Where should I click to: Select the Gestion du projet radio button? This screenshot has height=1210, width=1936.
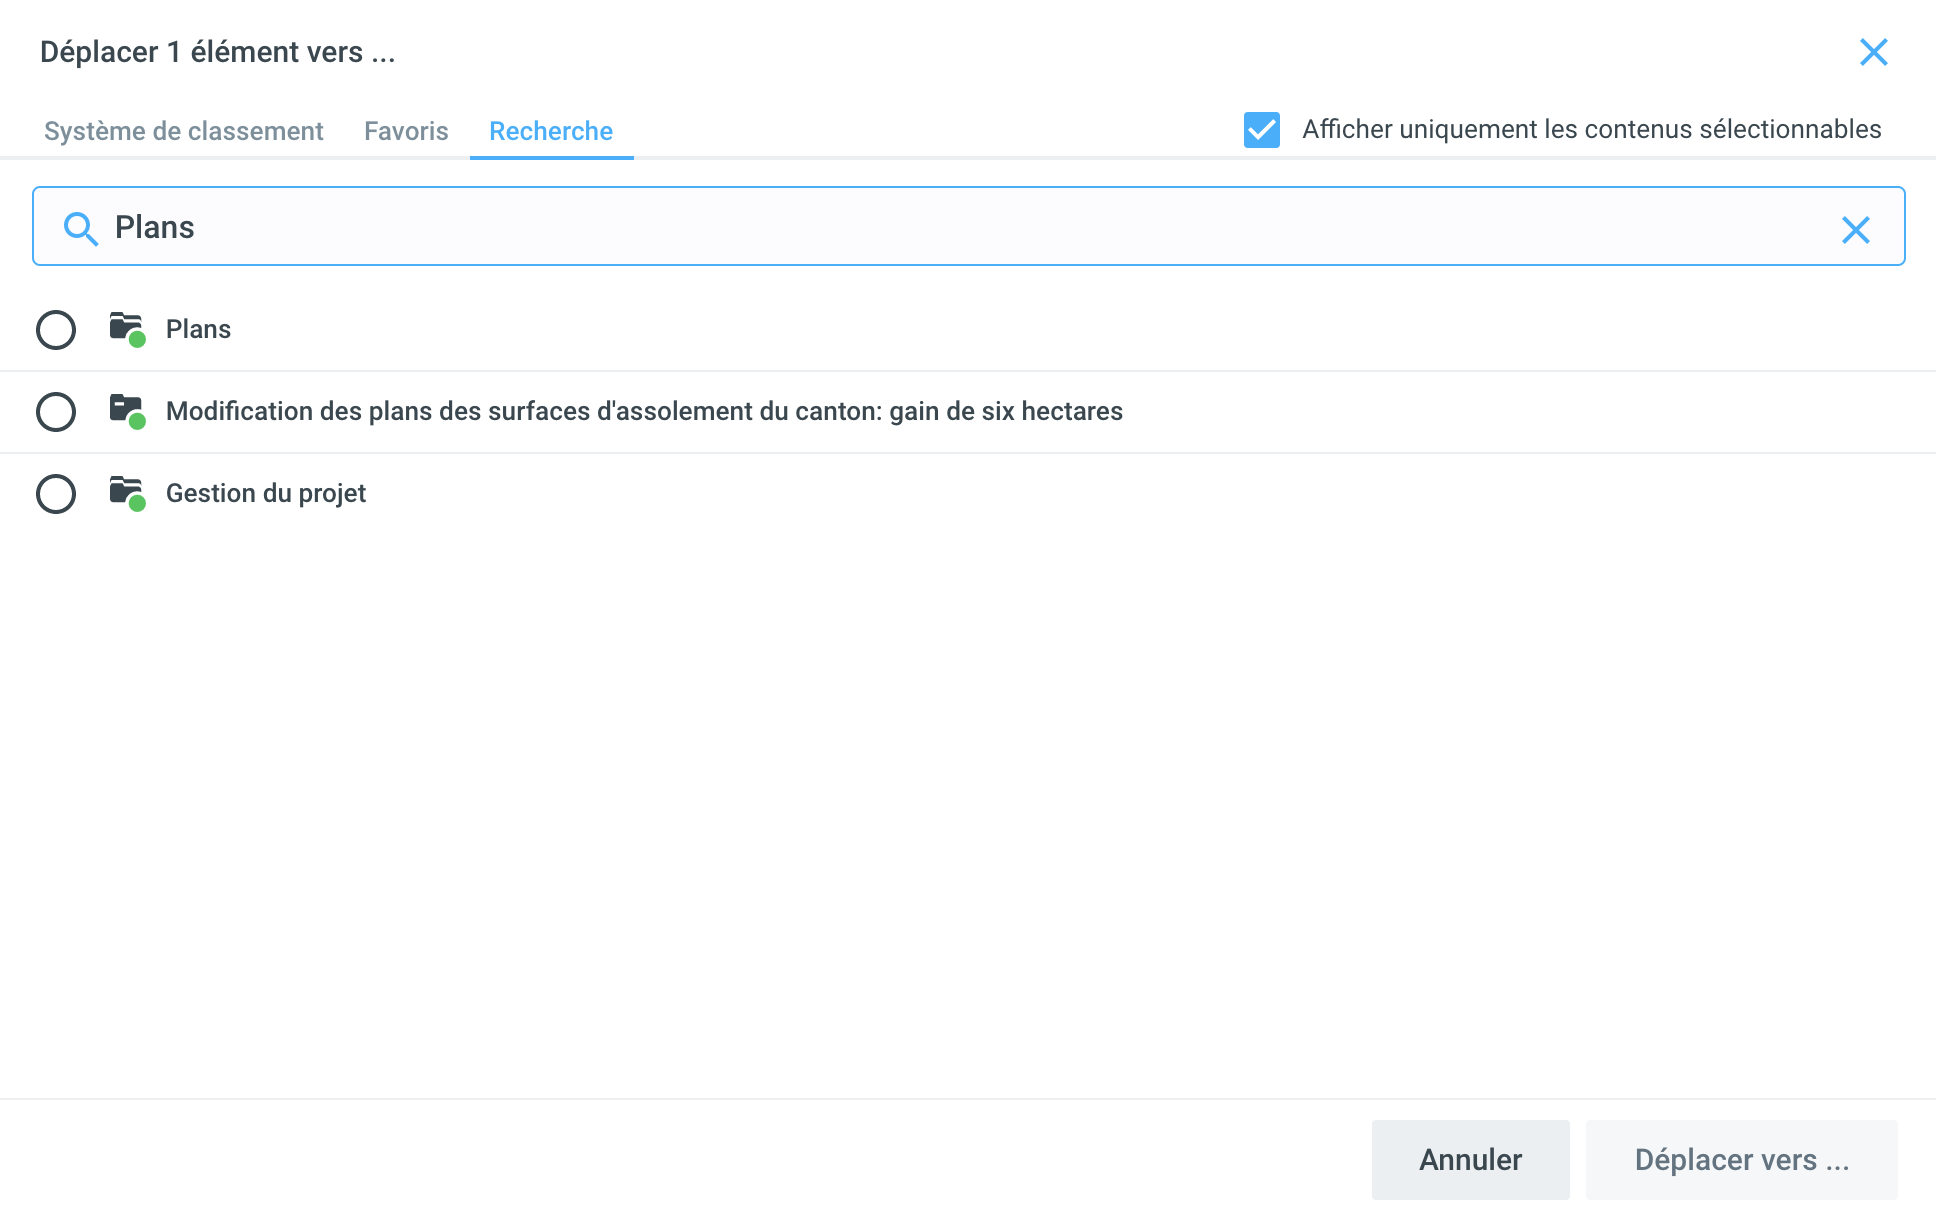(56, 493)
